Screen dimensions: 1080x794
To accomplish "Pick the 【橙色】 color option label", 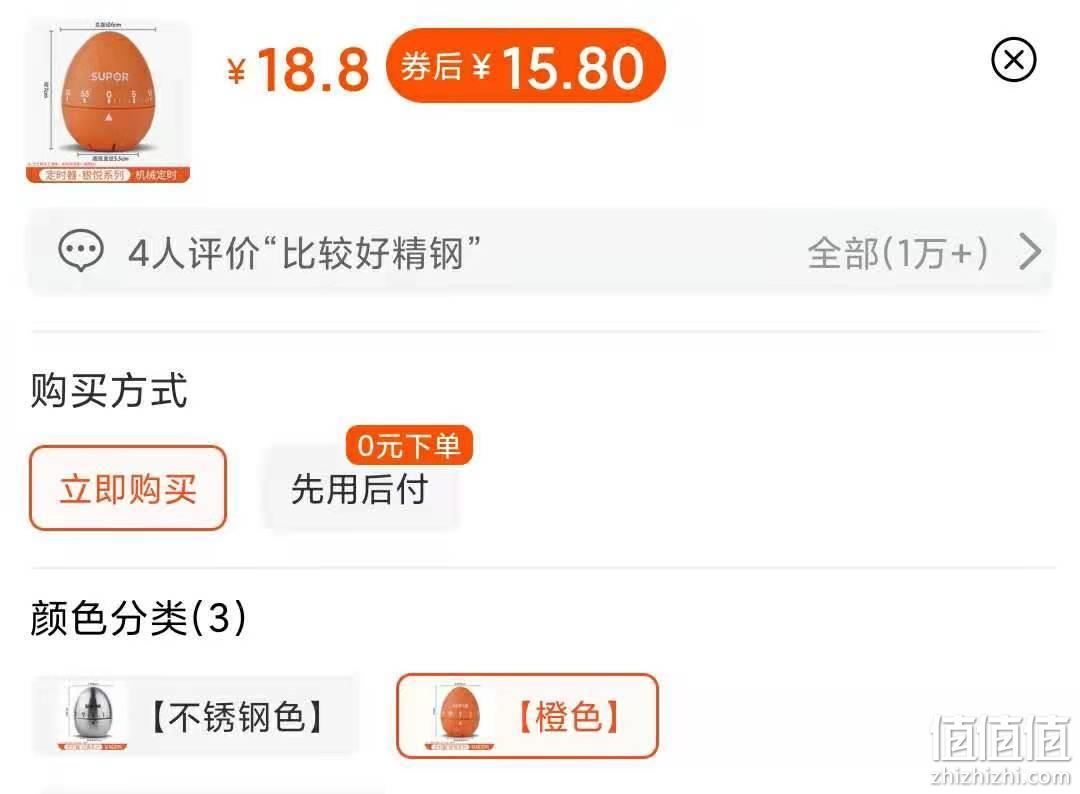I will pos(569,717).
